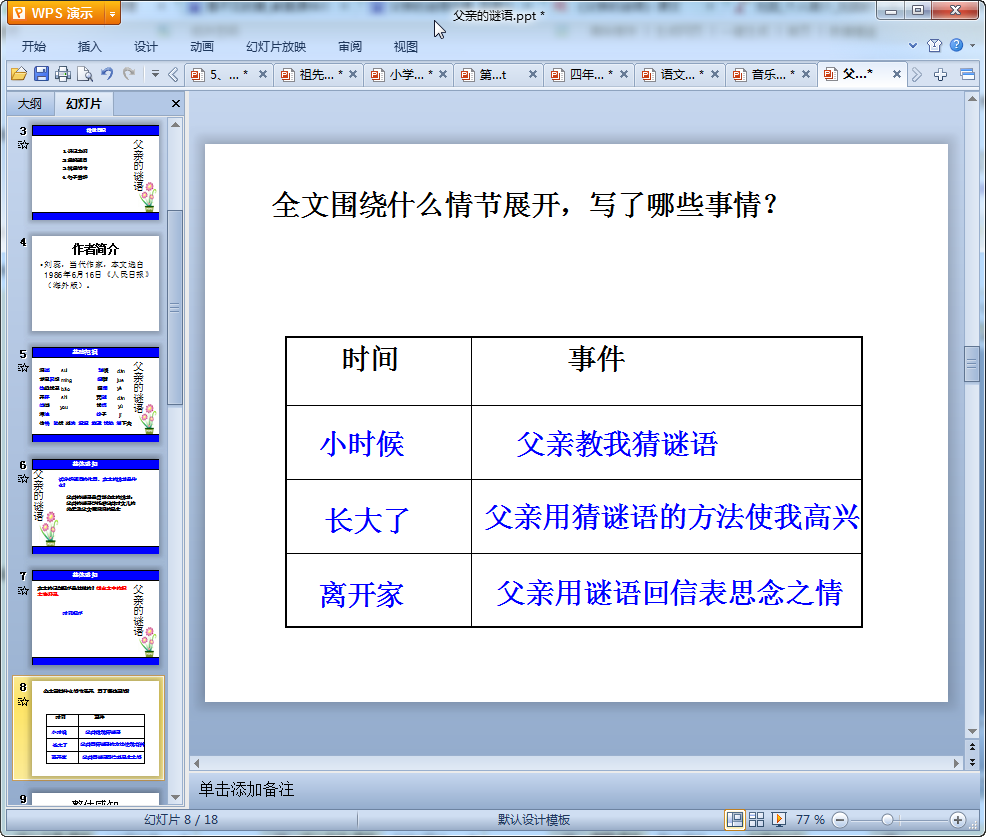Click the zoom out minus button

click(x=840, y=819)
